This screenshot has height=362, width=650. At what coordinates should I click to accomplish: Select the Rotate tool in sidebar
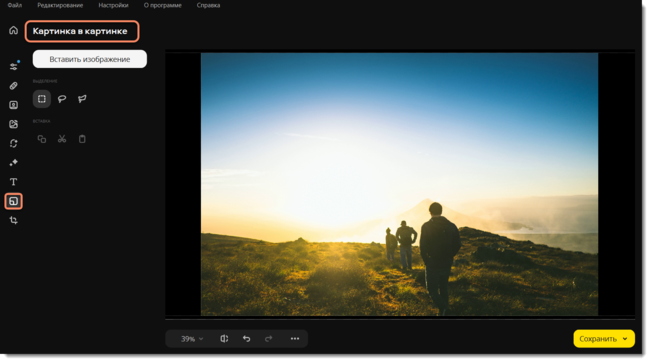tap(13, 143)
